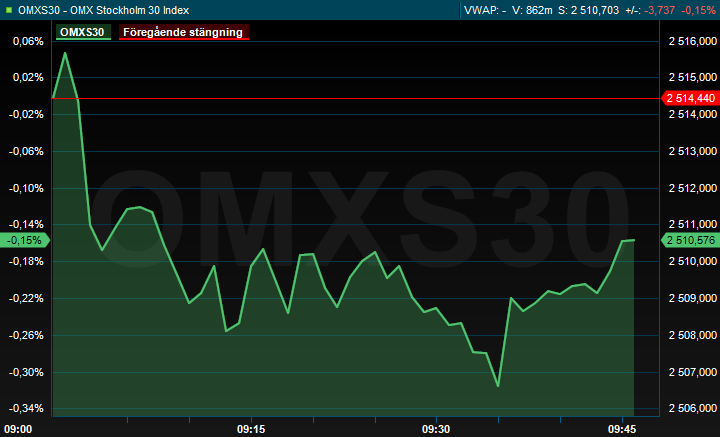Viewport: 720px width, 437px height.
Task: Click the -0,14% label on left axis
Action: tap(26, 224)
